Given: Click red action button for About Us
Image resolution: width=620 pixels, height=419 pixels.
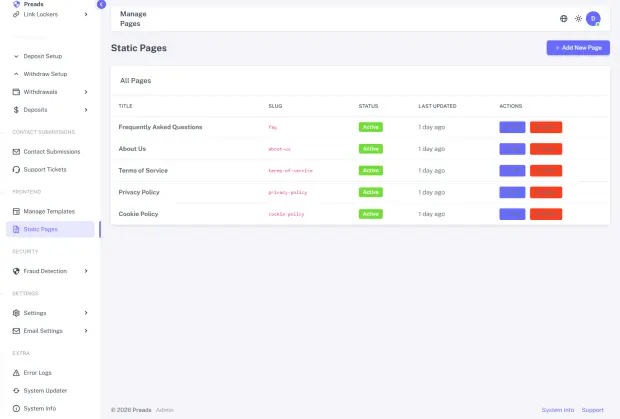Looking at the screenshot, I should coord(546,149).
